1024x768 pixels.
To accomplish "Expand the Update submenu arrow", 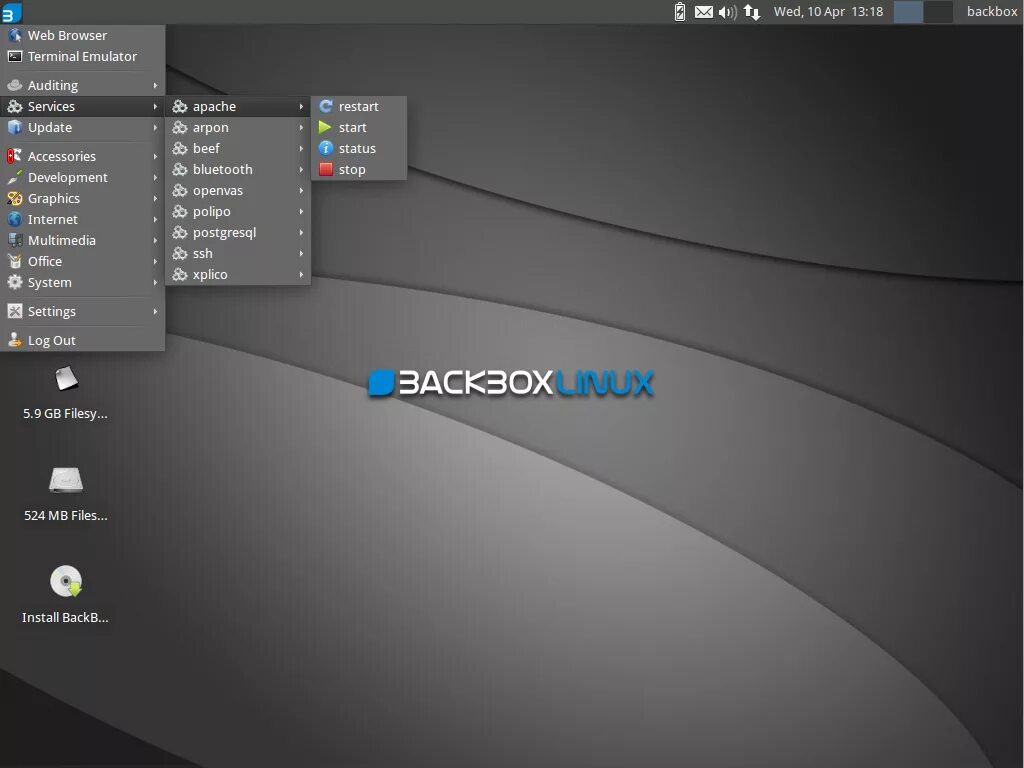I will click(x=155, y=127).
